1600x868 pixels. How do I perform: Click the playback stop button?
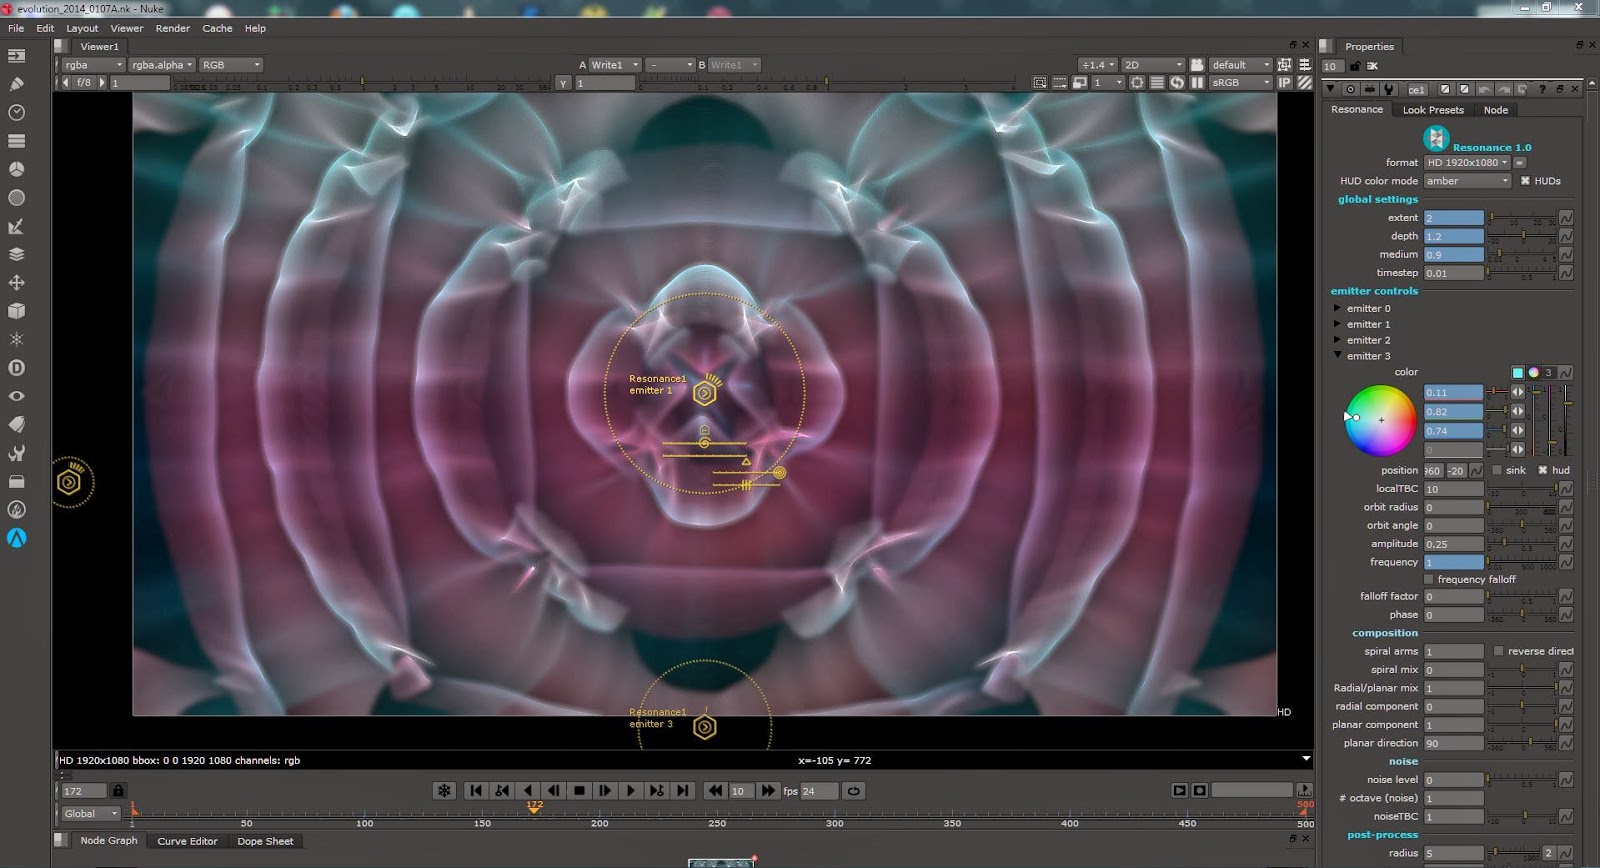point(579,790)
